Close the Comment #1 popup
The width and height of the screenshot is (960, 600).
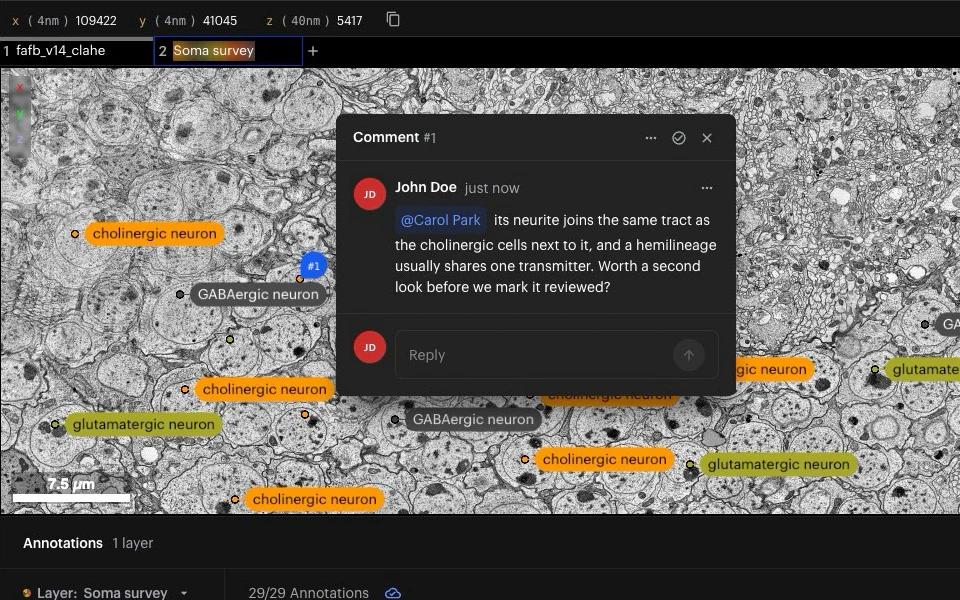707,138
